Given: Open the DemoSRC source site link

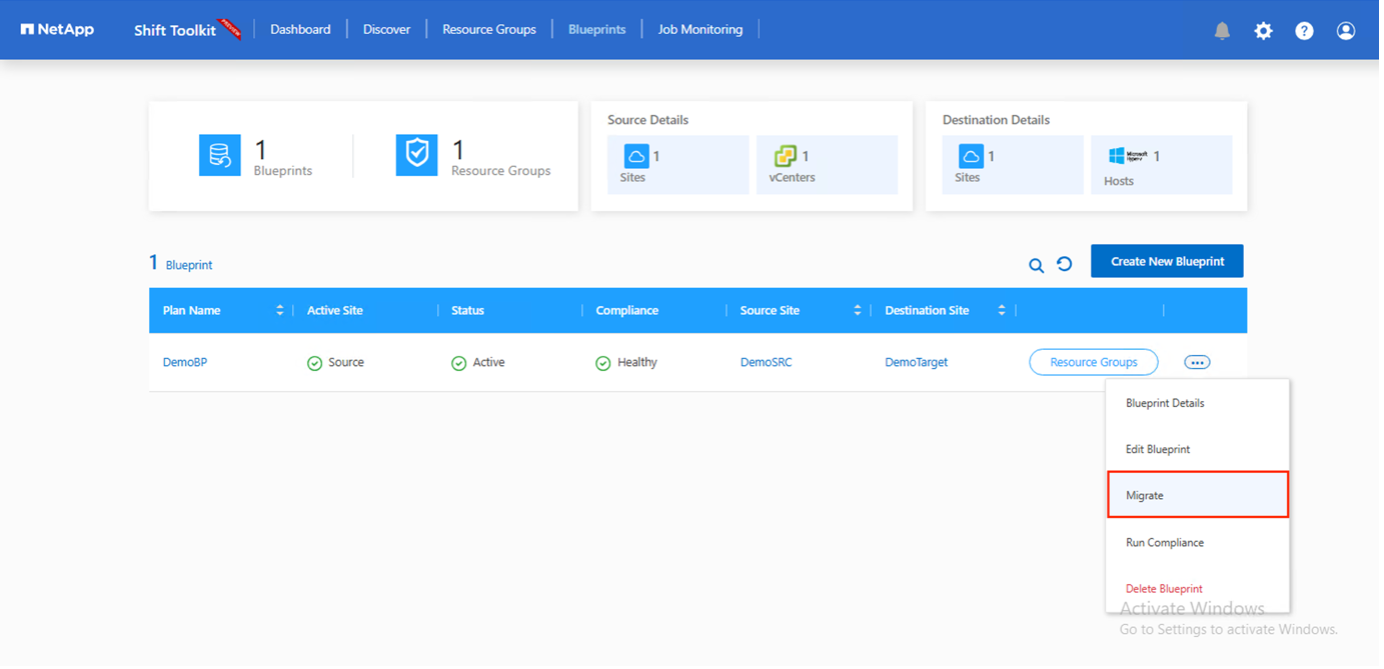Looking at the screenshot, I should point(766,362).
